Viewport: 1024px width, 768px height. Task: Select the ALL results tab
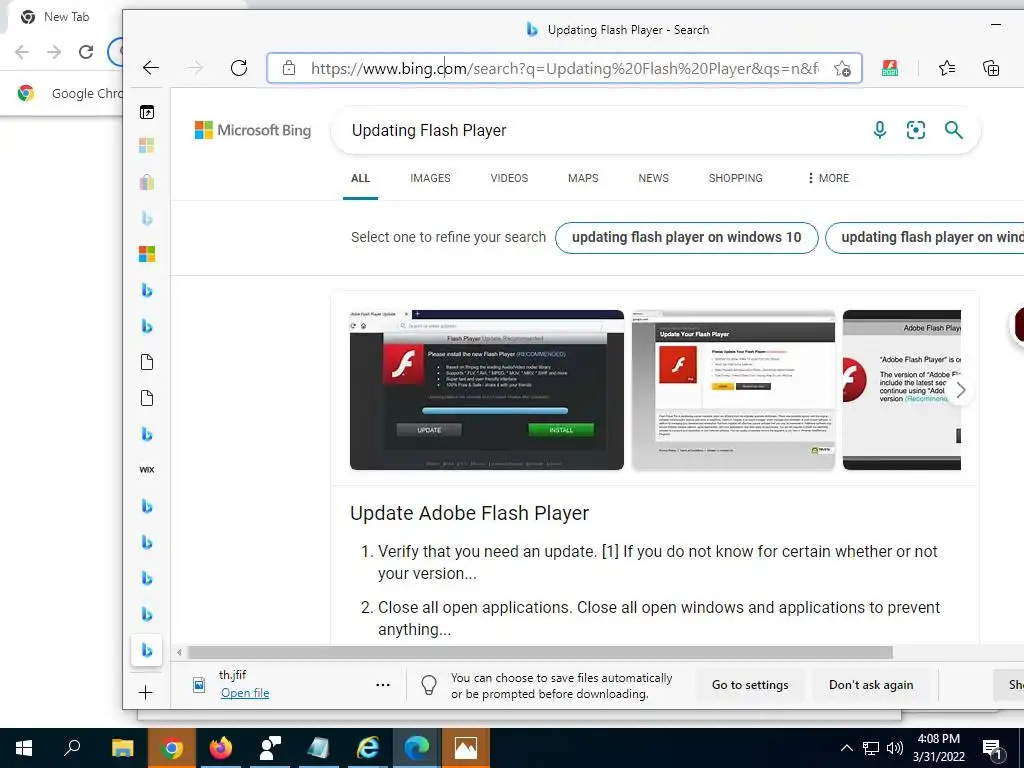pos(360,178)
